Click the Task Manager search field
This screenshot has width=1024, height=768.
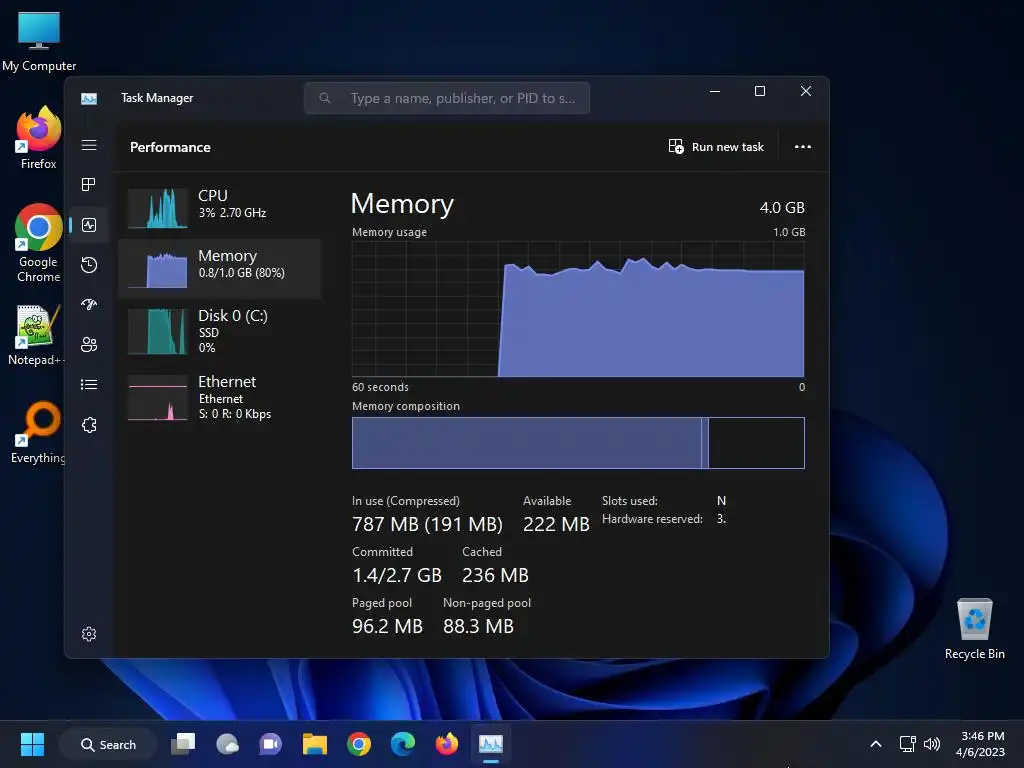coord(447,98)
